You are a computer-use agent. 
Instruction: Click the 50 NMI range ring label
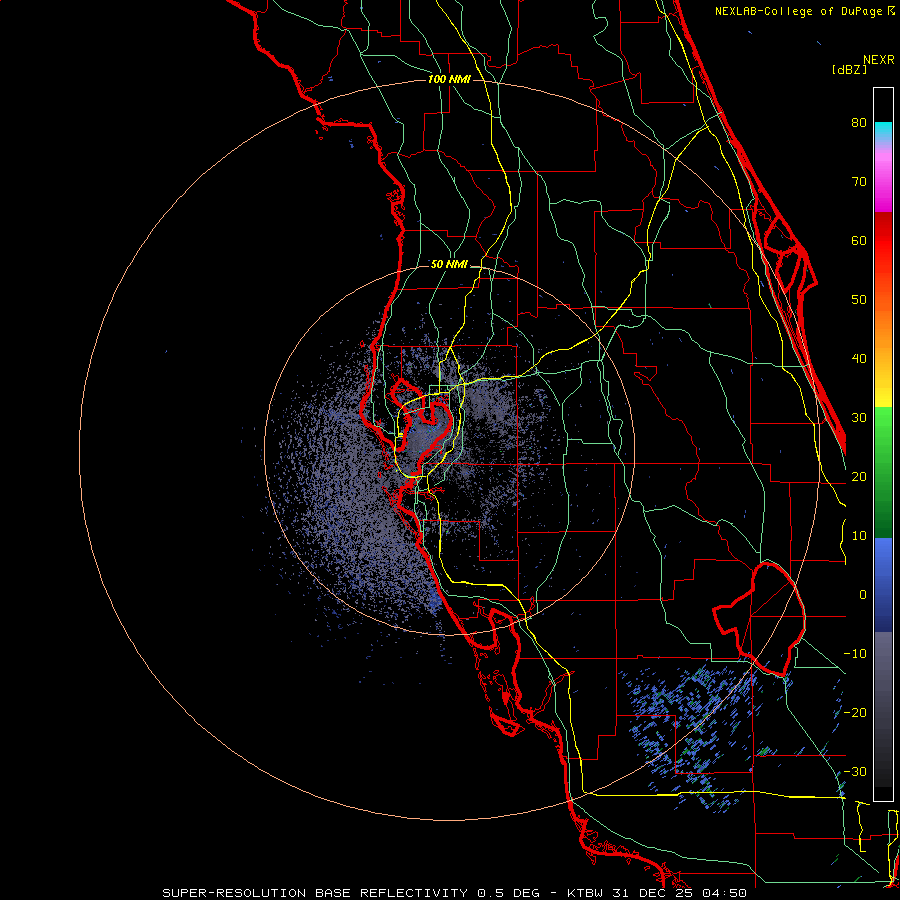[449, 265]
